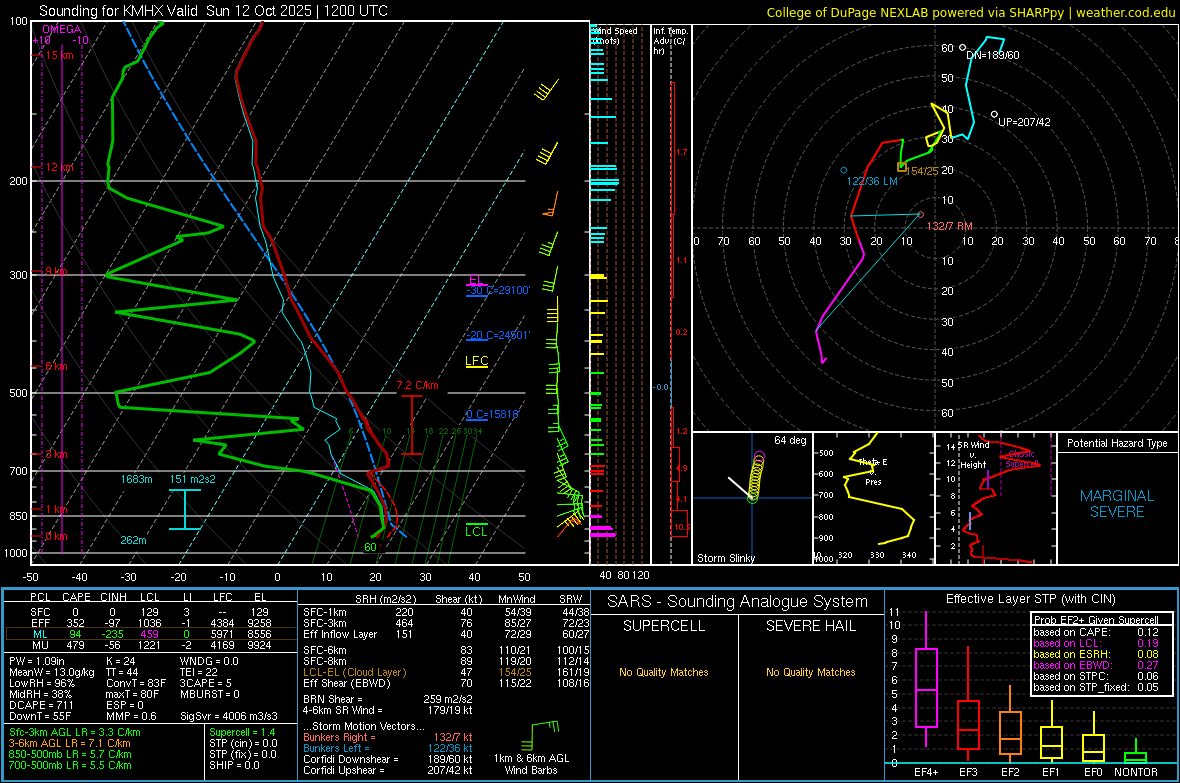The width and height of the screenshot is (1180, 783).
Task: Click the sounding title for KMHX
Action: 213,11
